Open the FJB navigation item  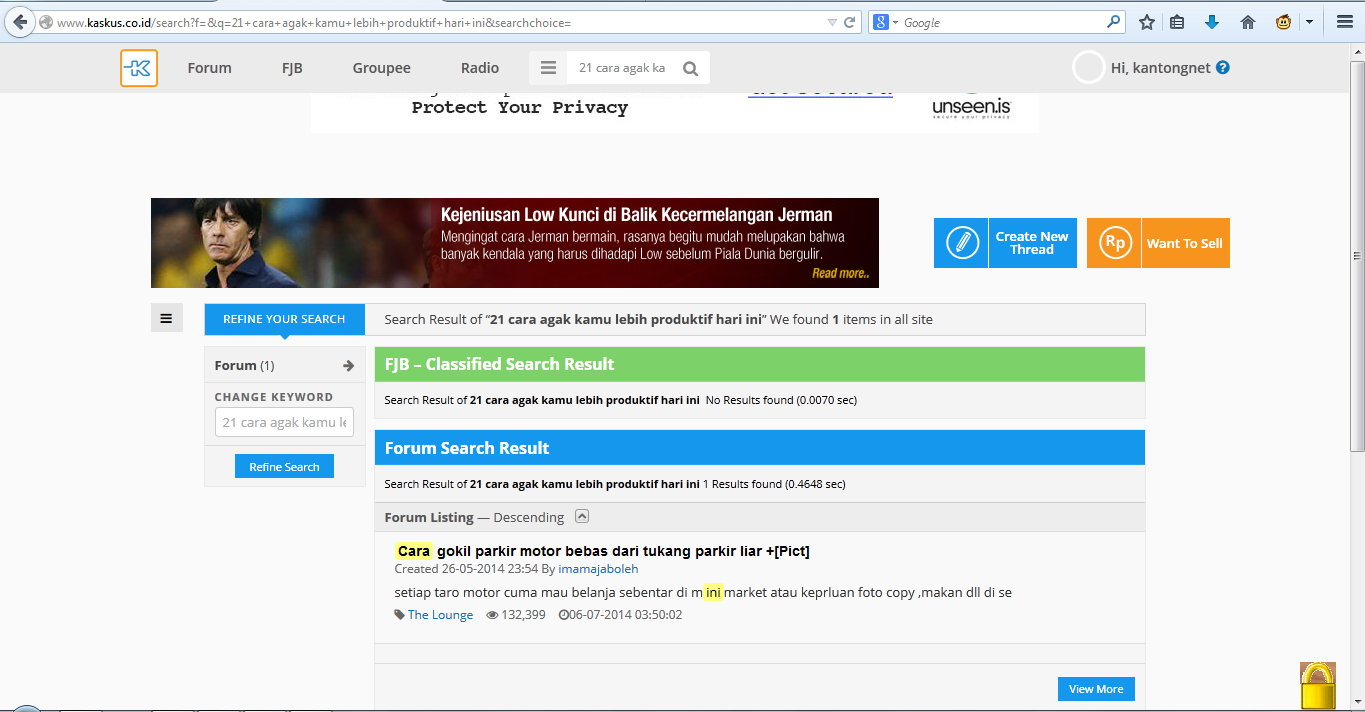(x=292, y=68)
